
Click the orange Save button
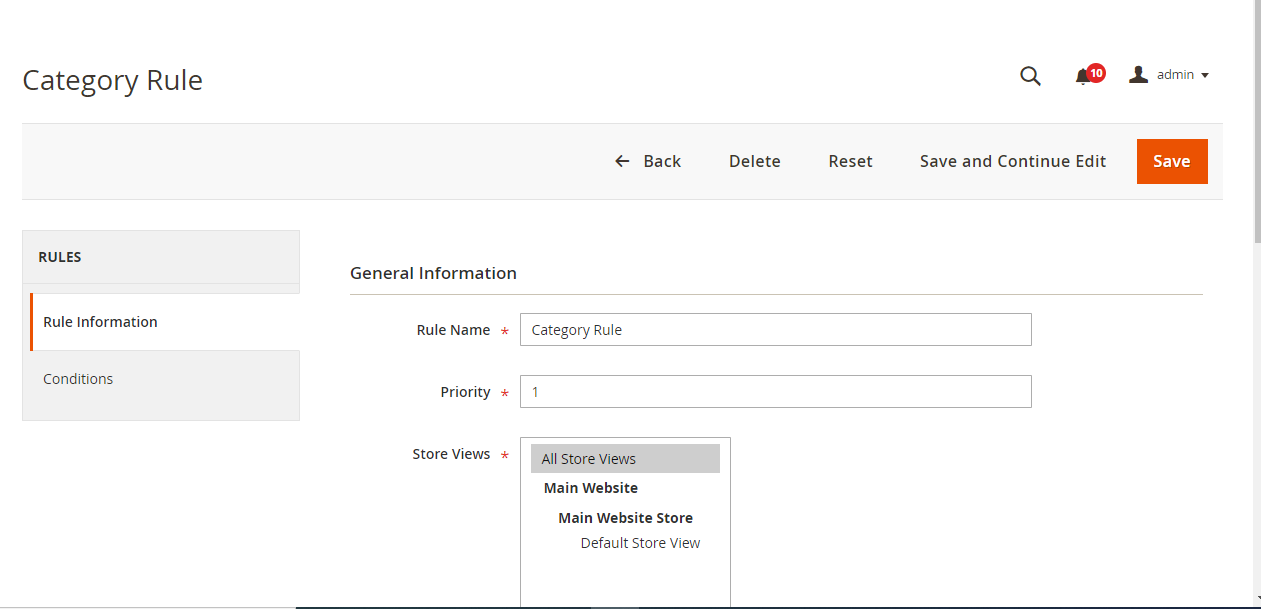pyautogui.click(x=1171, y=161)
